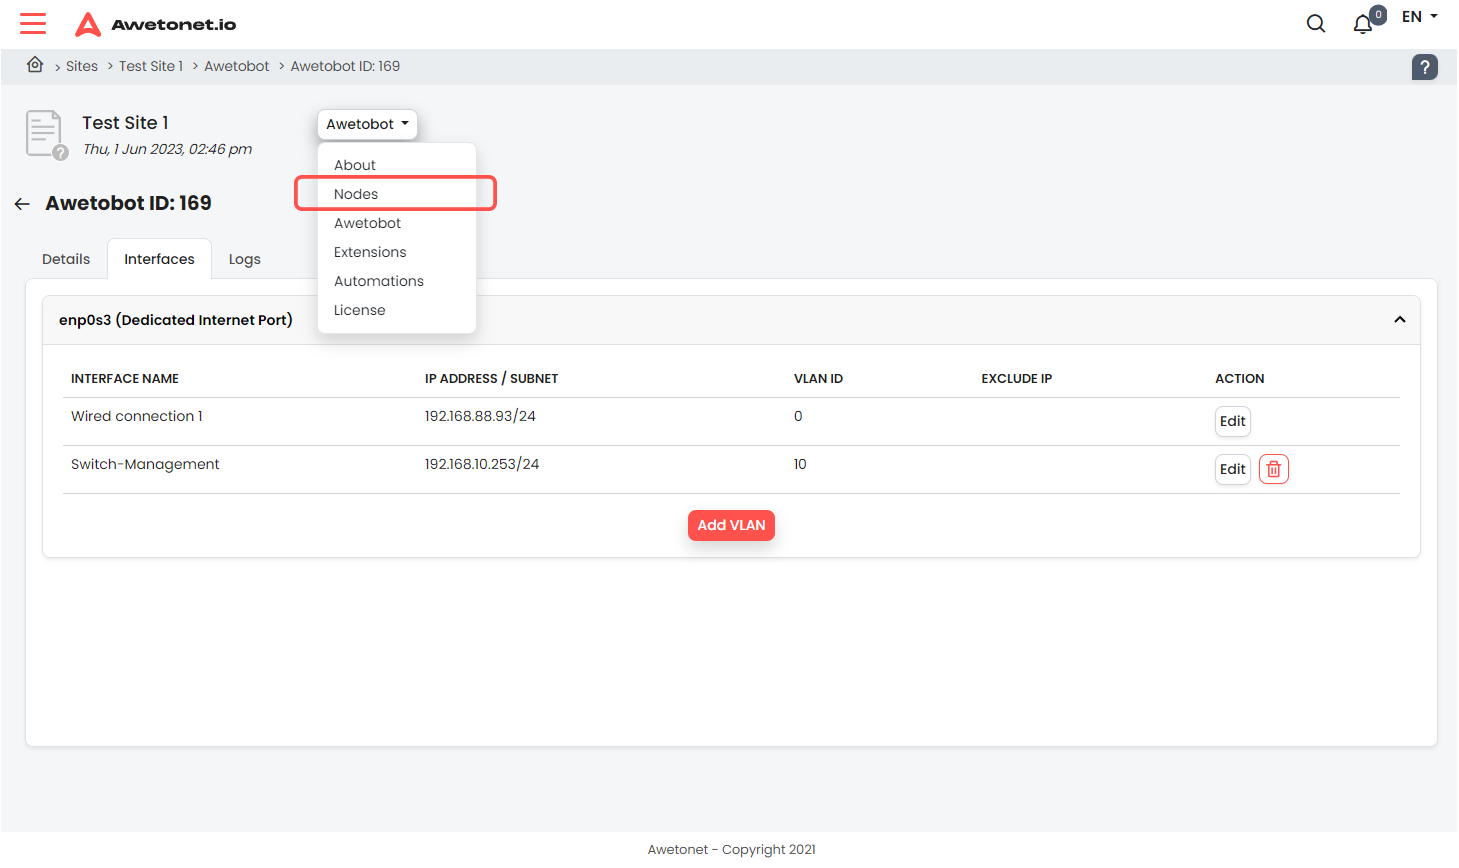
Task: Switch to the Details tab
Action: 66,259
